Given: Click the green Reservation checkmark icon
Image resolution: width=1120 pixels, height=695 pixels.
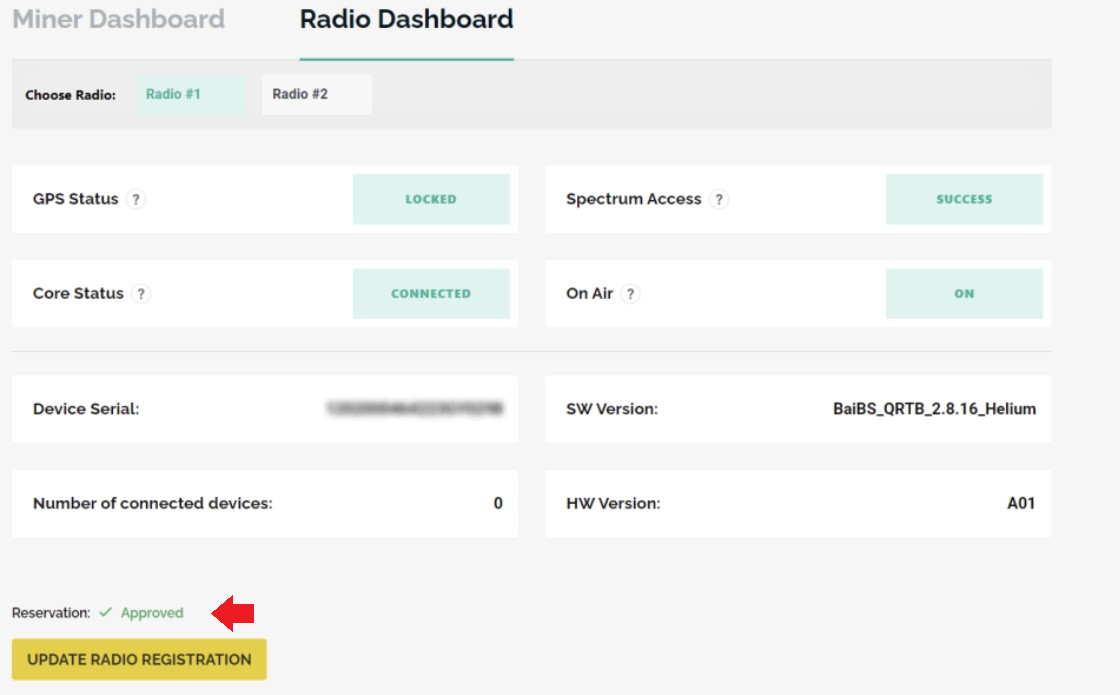Looking at the screenshot, I should 105,613.
